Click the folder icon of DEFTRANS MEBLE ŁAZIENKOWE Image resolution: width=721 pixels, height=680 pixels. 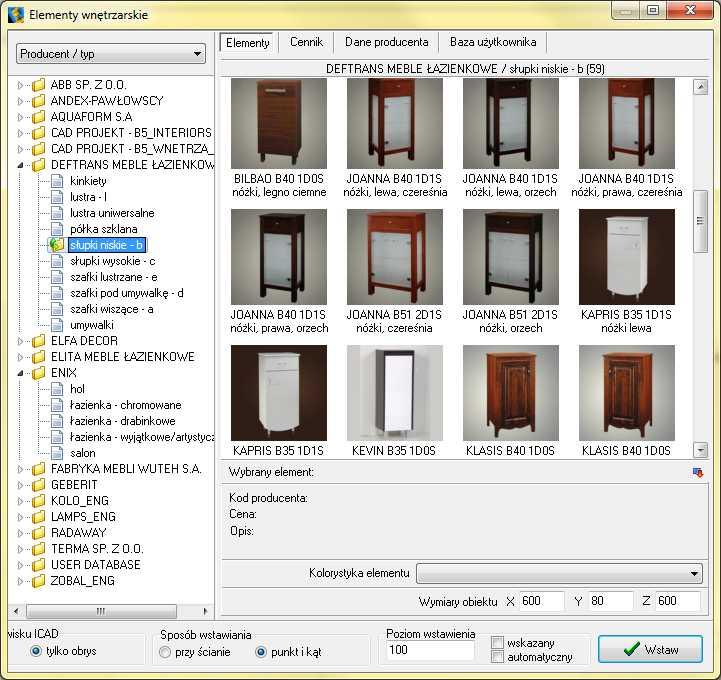click(39, 165)
